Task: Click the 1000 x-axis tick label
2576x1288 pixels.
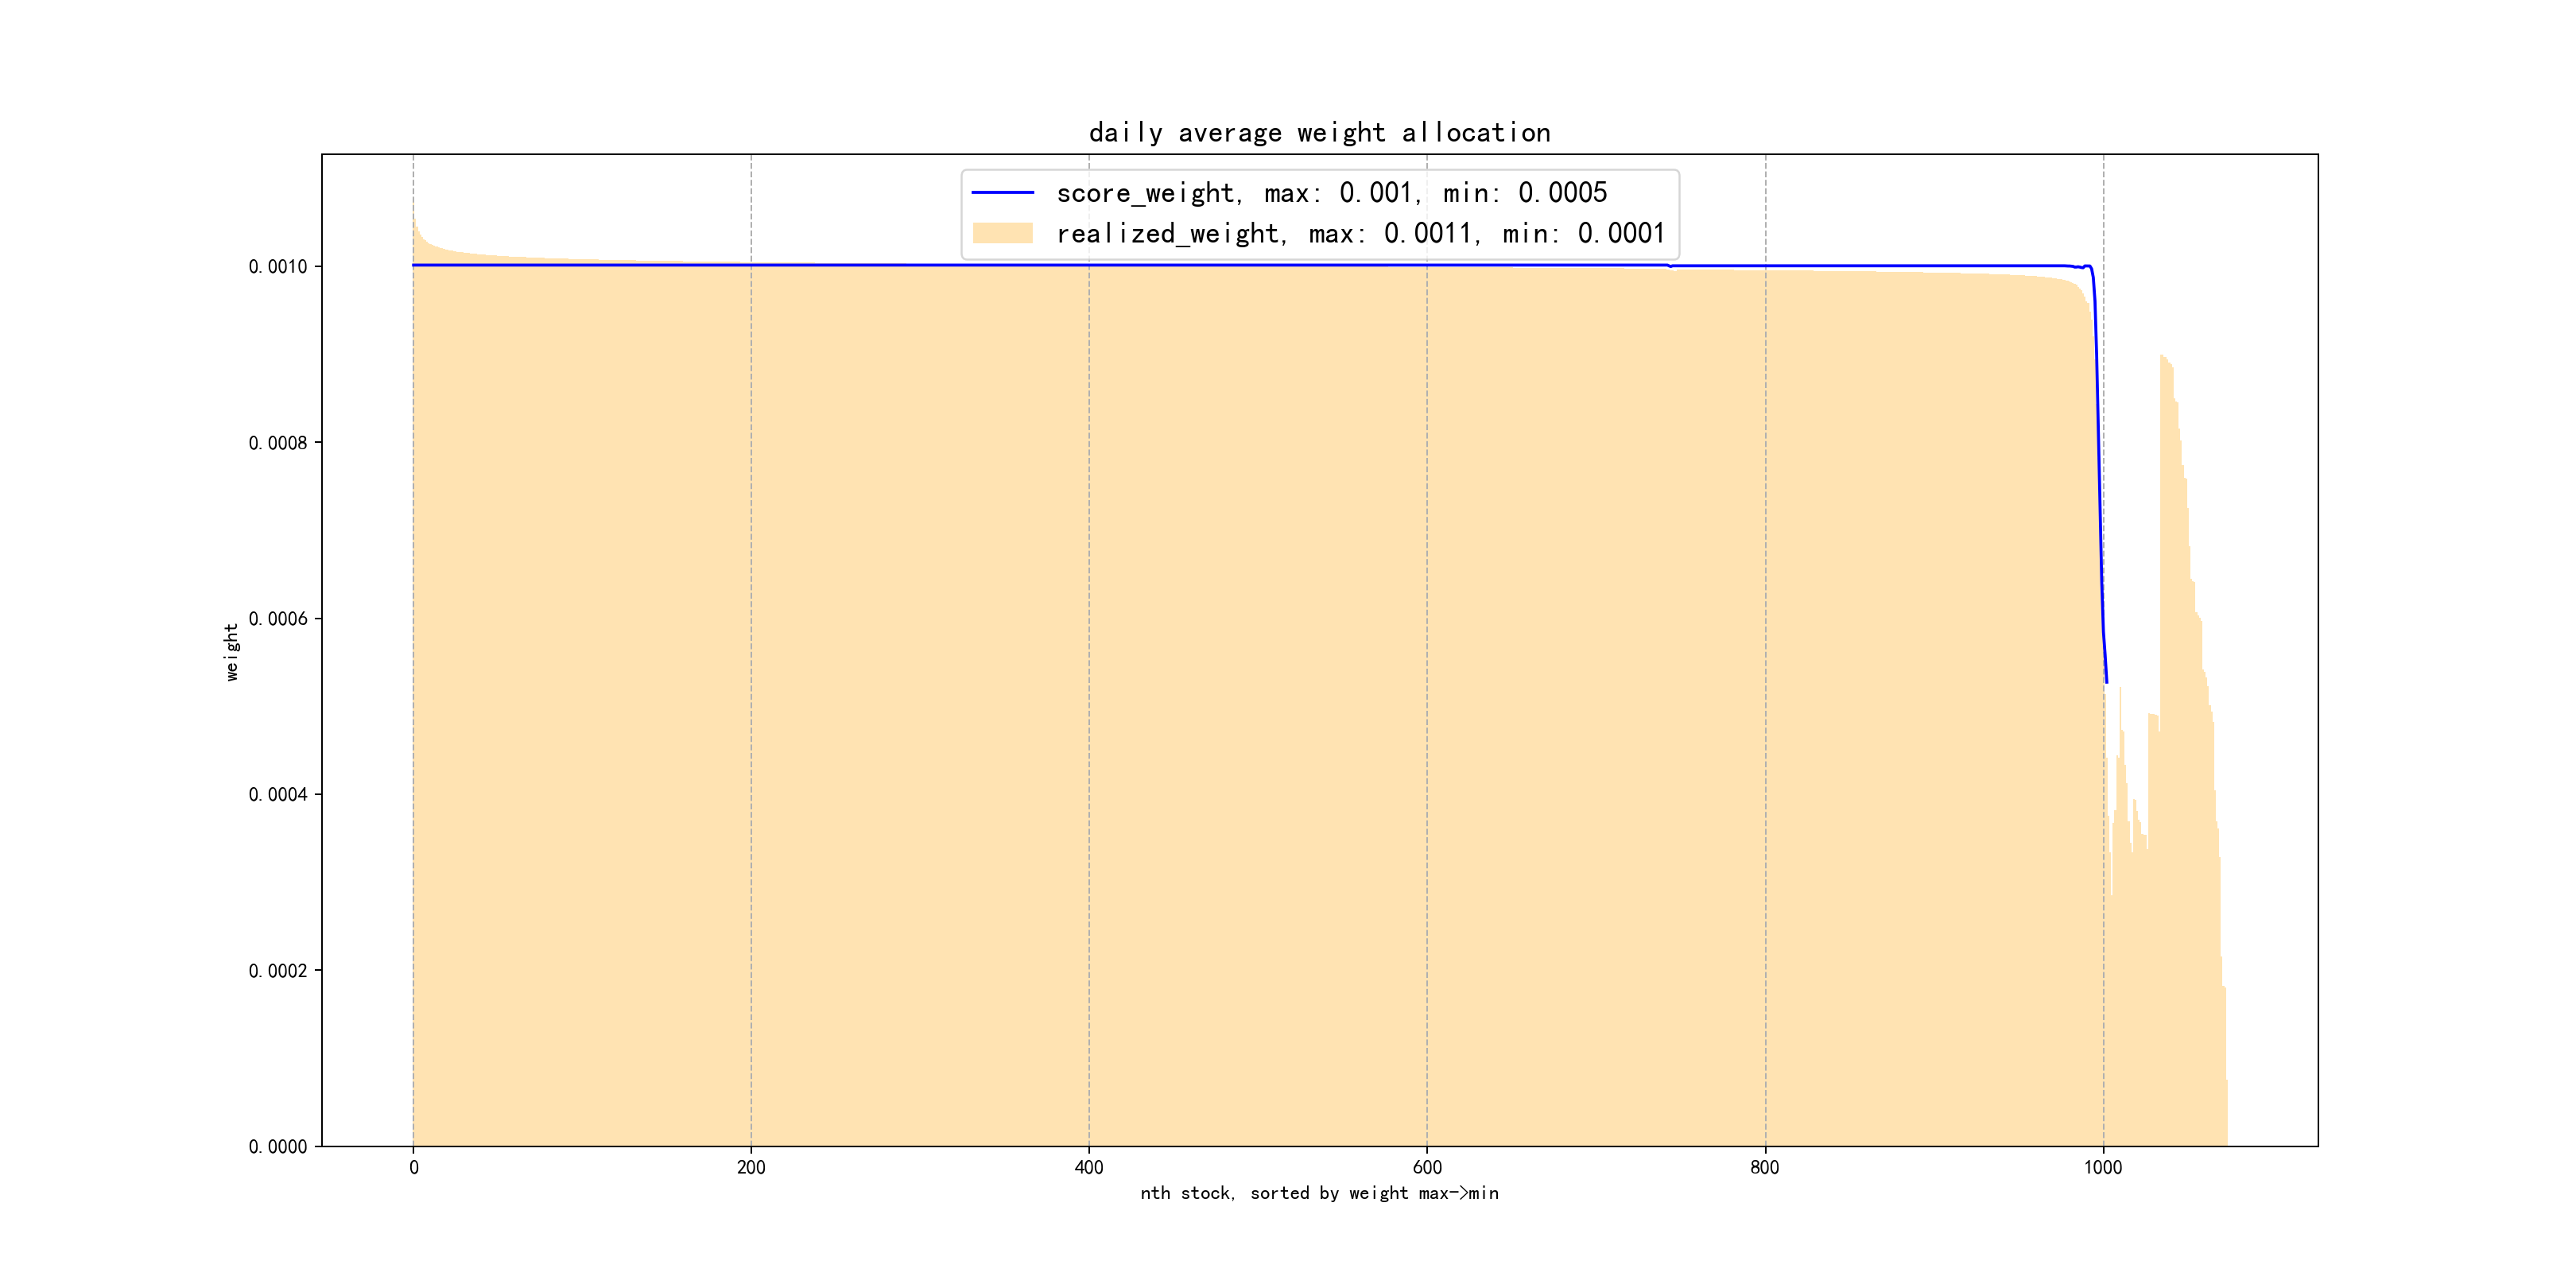Action: coord(2103,1168)
